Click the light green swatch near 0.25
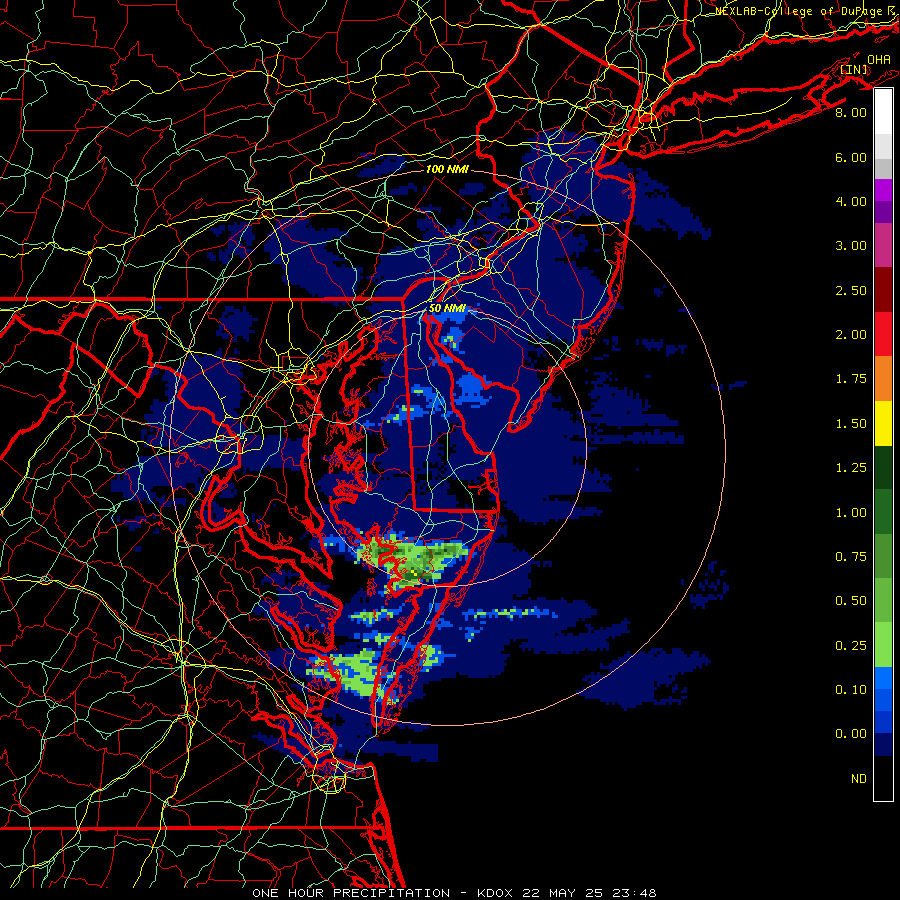Viewport: 900px width, 900px height. click(x=883, y=645)
